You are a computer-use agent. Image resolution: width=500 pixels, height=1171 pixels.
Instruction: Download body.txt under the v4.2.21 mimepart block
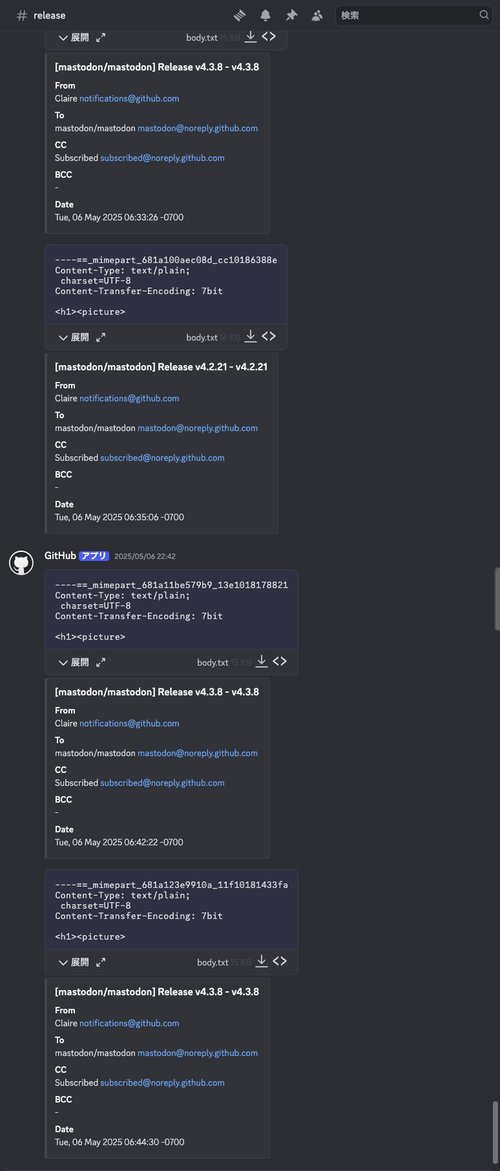[x=251, y=337]
